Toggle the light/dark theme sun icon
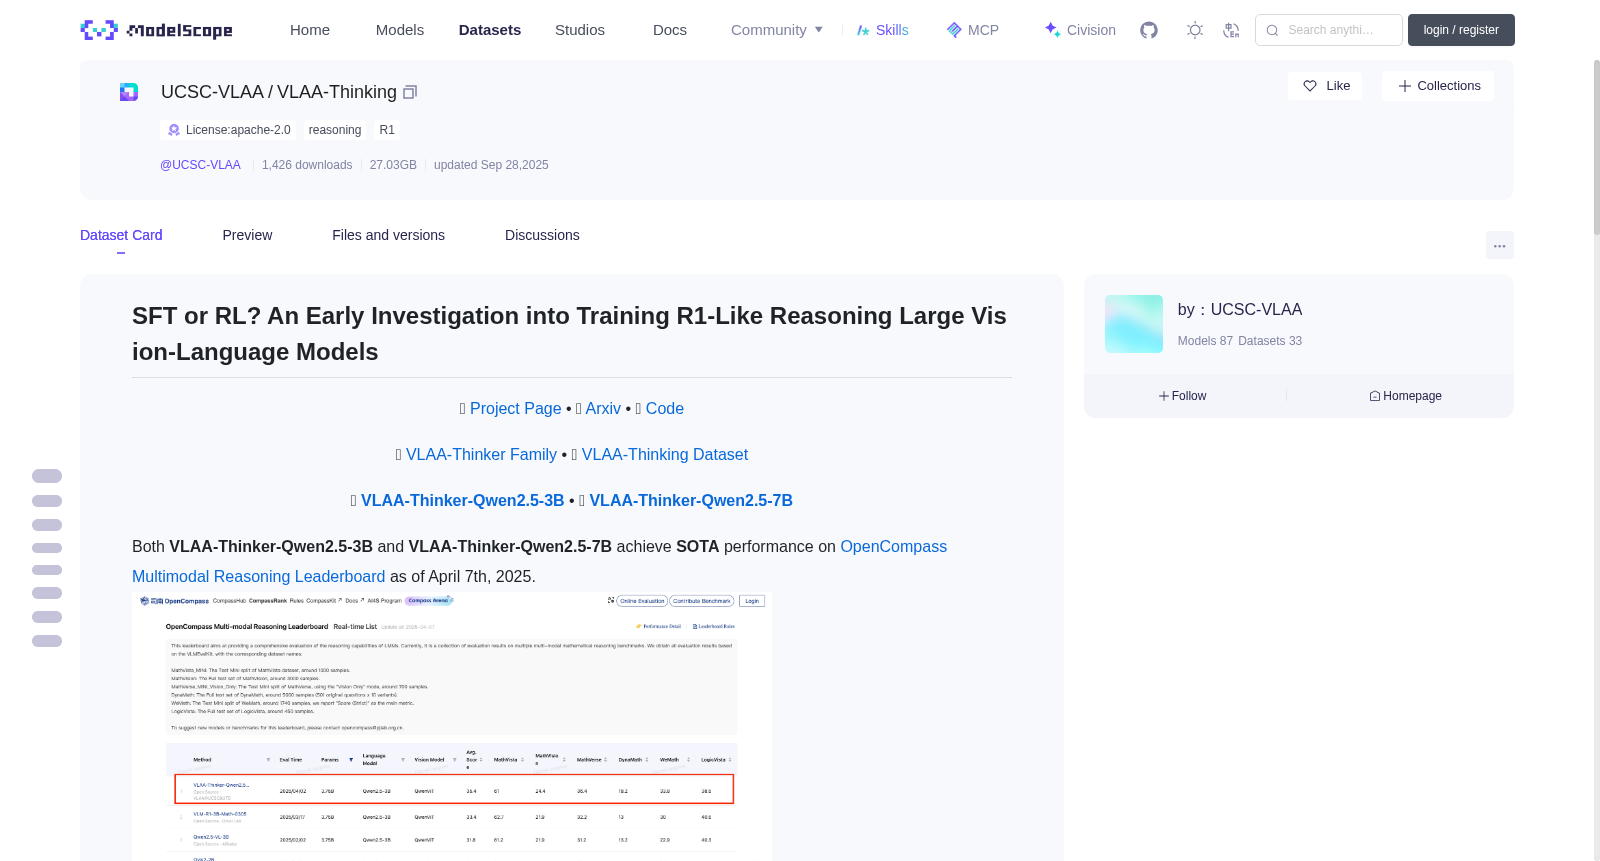1600x861 pixels. tap(1195, 30)
